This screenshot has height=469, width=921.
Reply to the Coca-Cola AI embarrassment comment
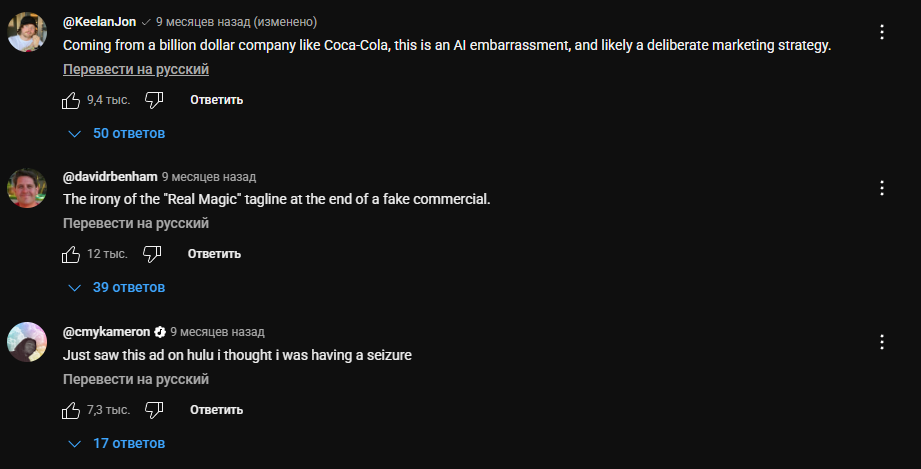(216, 100)
